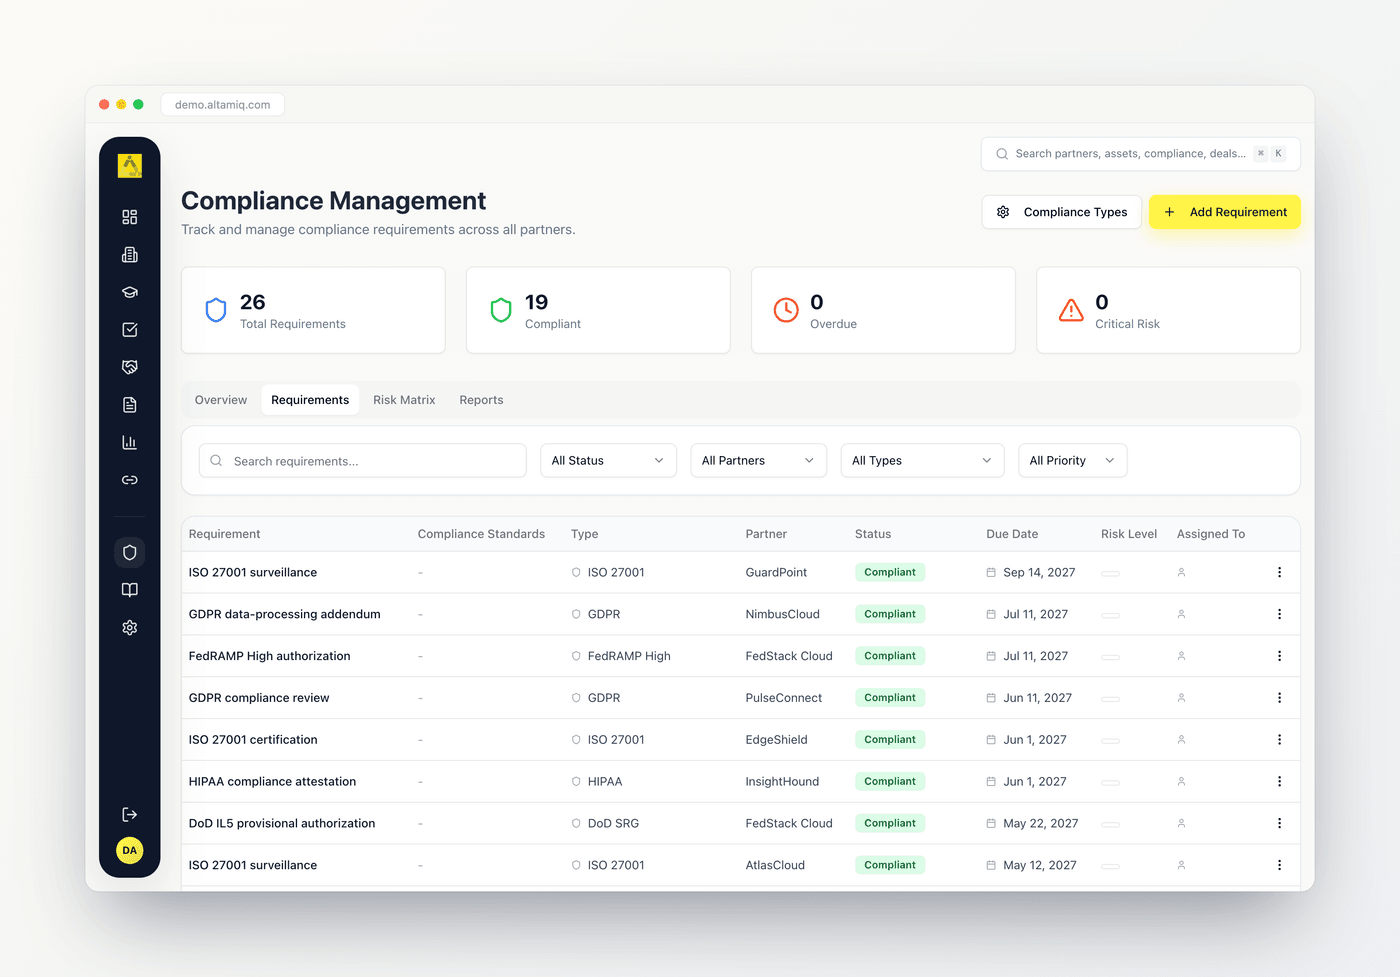Open the handshake icon in sidebar
1400x977 pixels.
pyautogui.click(x=129, y=367)
